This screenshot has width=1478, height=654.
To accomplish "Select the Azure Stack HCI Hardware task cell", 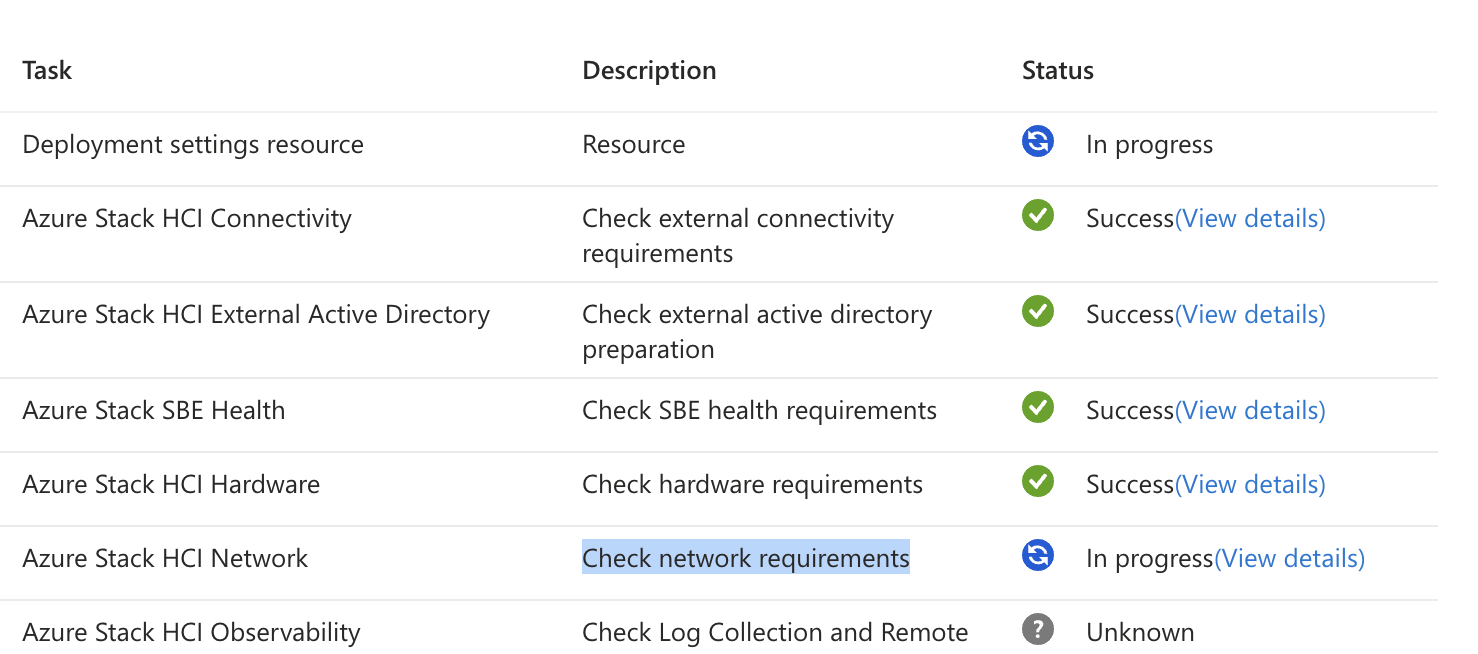I will pos(171,484).
